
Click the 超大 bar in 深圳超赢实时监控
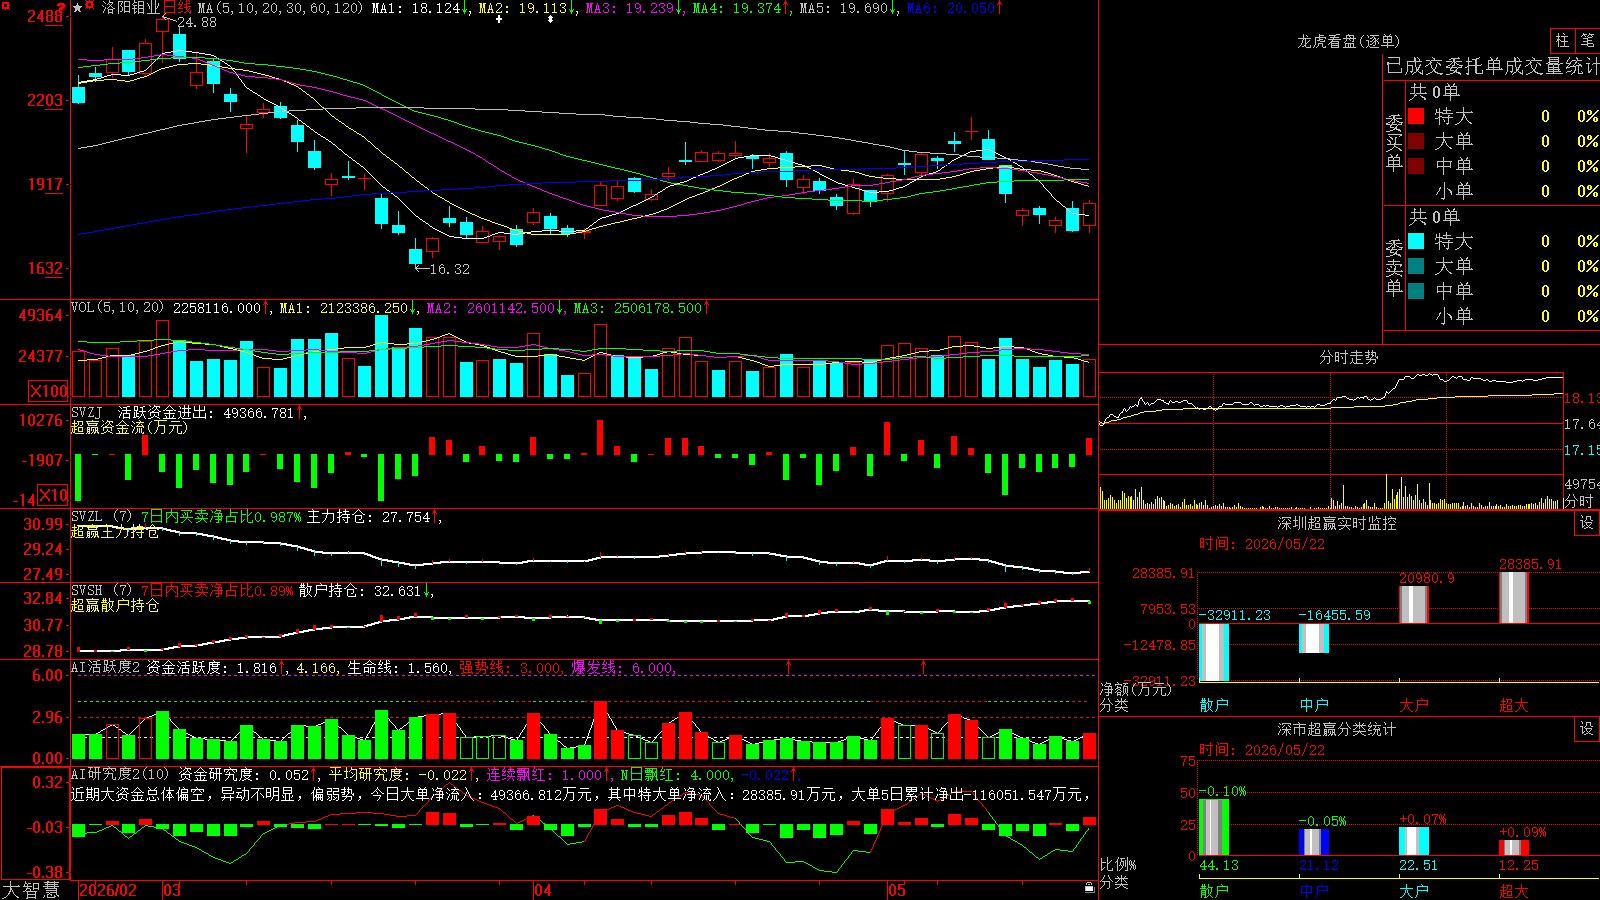(1513, 598)
